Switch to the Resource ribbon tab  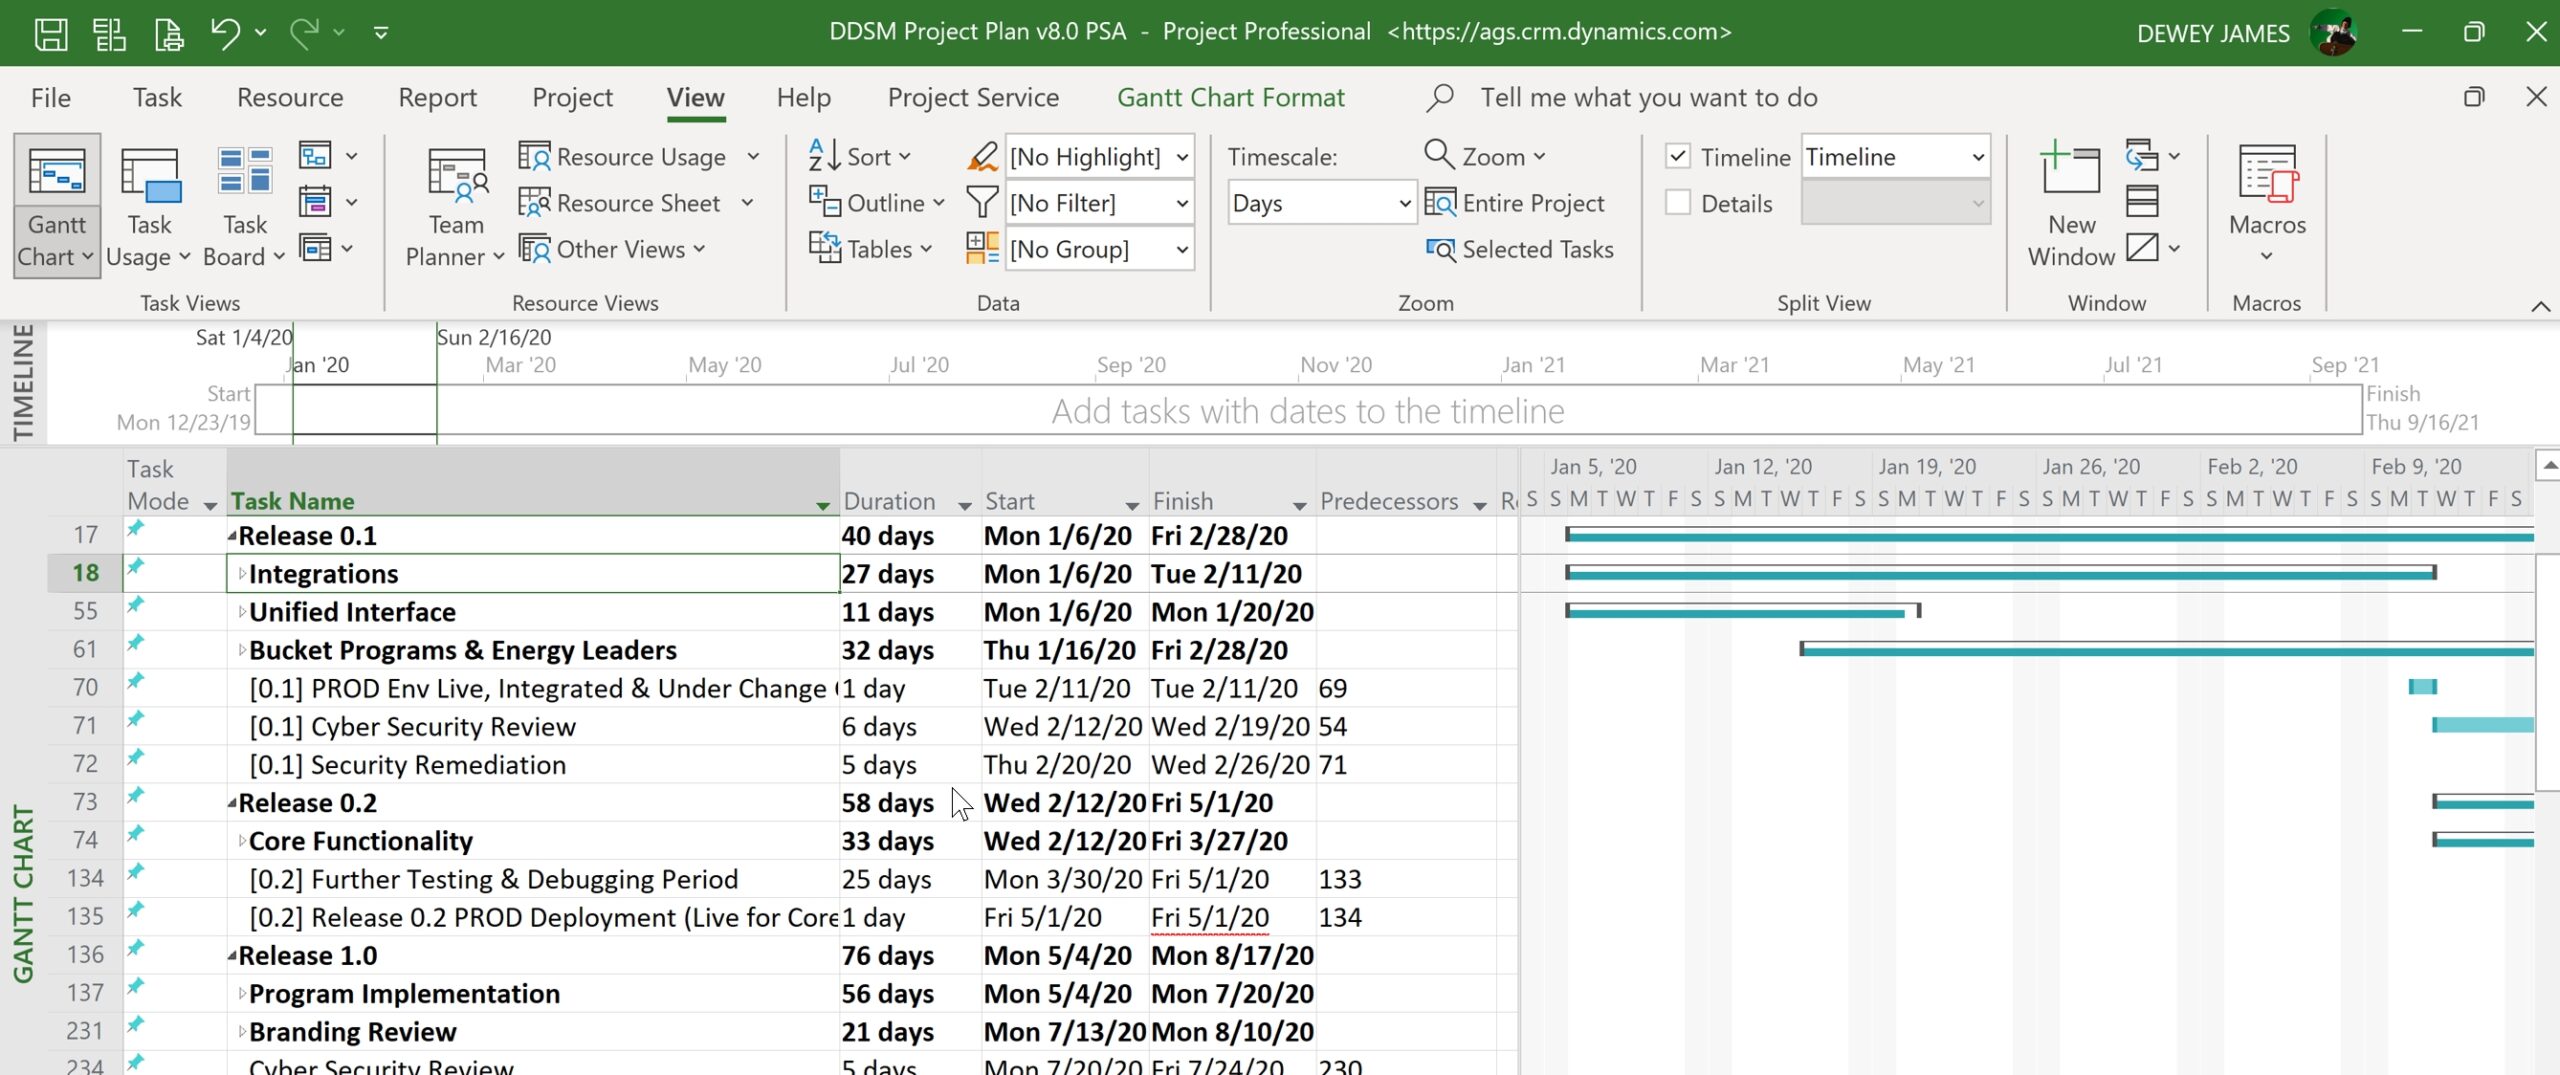(x=290, y=97)
